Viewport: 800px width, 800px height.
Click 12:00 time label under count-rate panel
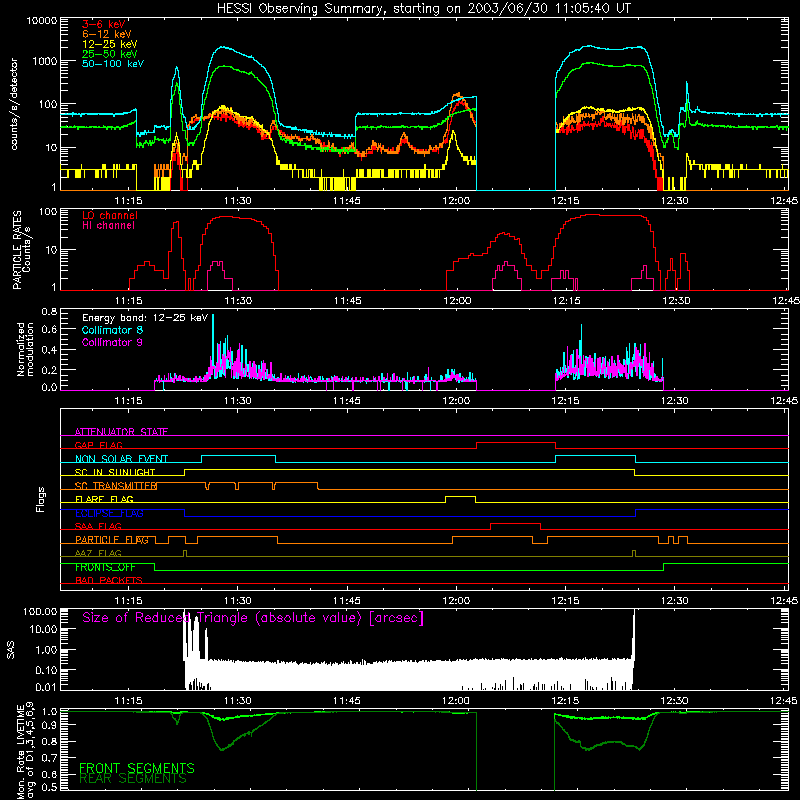[x=456, y=201]
